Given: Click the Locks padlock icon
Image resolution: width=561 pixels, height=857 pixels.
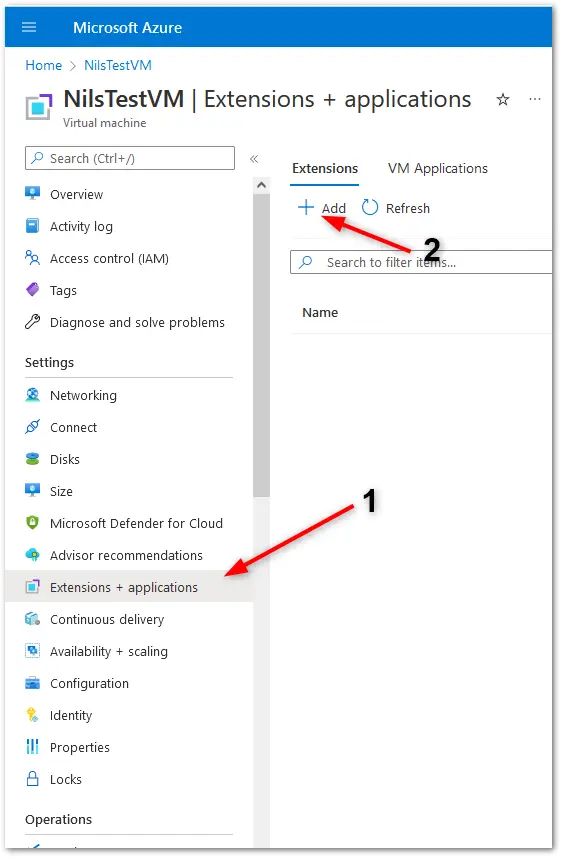Looking at the screenshot, I should point(33,779).
